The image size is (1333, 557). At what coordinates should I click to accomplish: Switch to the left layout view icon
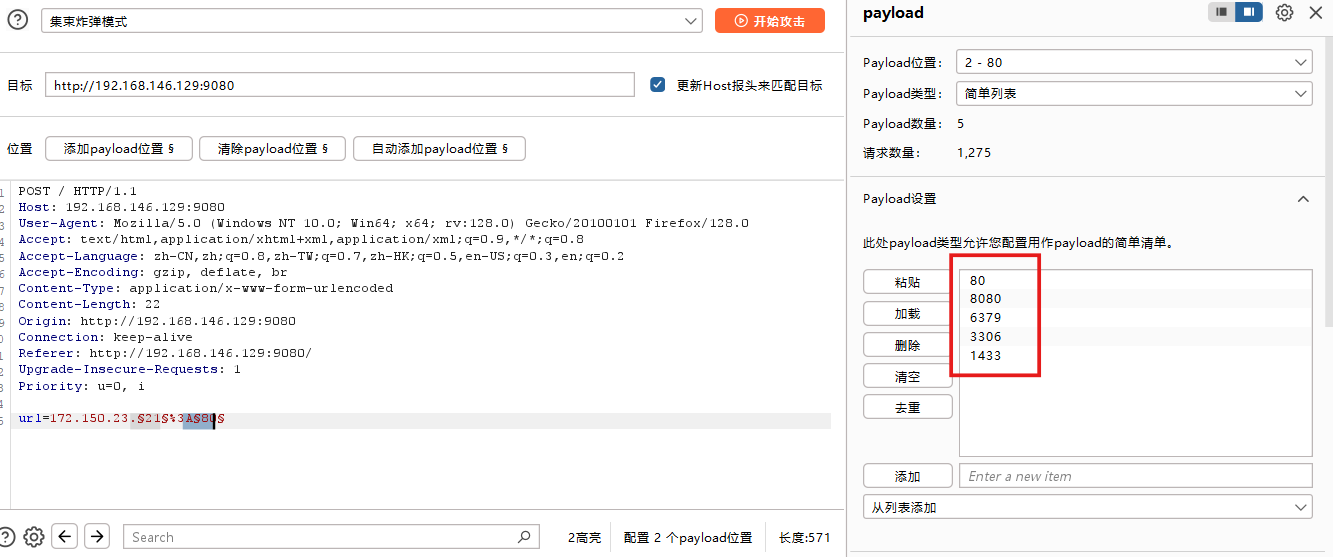coord(1222,12)
